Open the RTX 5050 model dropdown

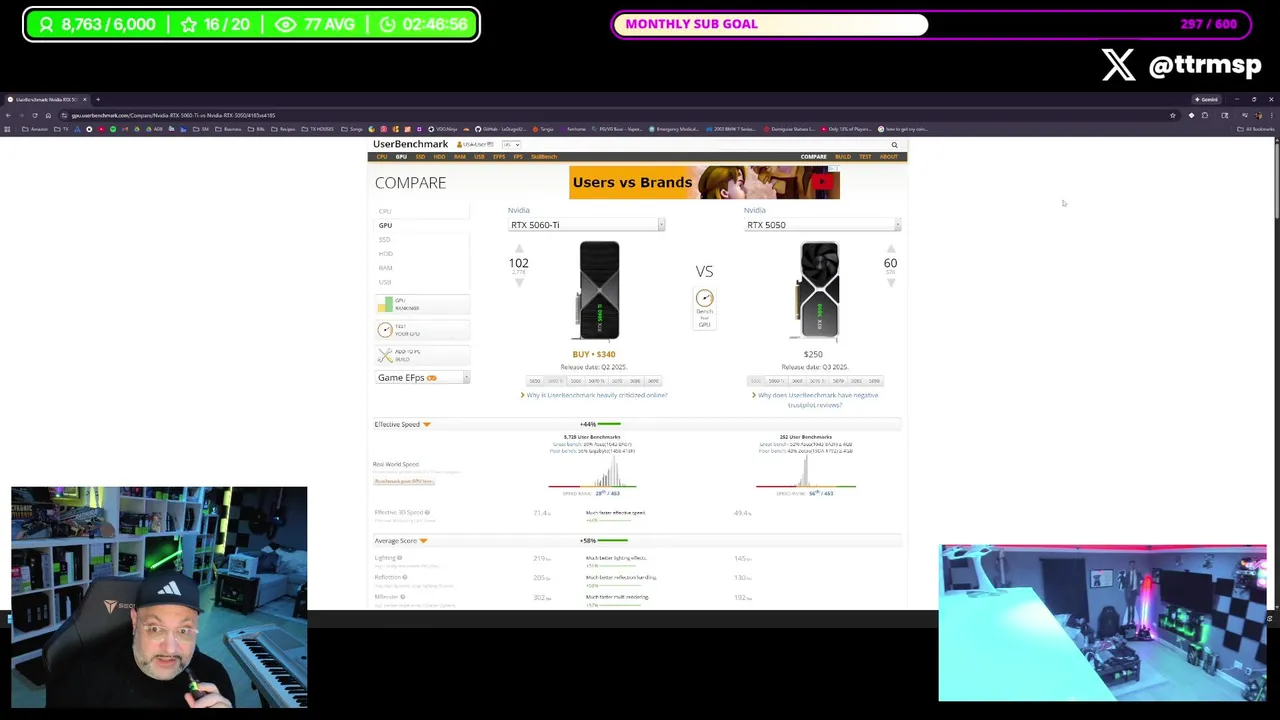(x=822, y=225)
